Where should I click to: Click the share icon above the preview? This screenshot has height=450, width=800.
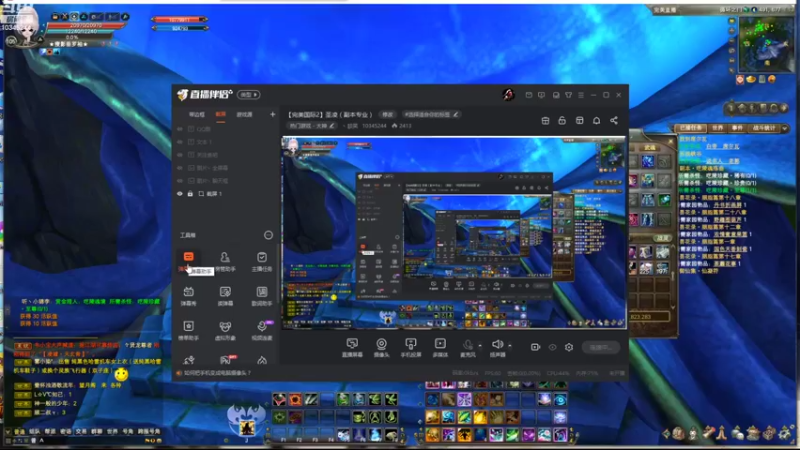tap(614, 120)
